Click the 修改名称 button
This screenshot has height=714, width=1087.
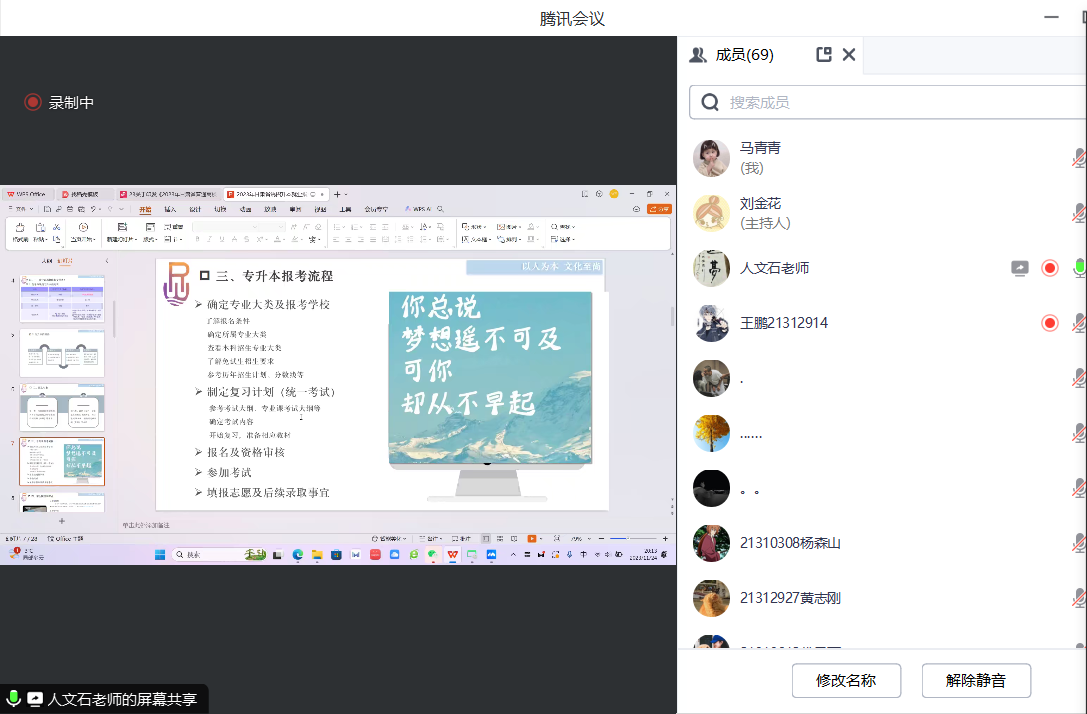(846, 681)
